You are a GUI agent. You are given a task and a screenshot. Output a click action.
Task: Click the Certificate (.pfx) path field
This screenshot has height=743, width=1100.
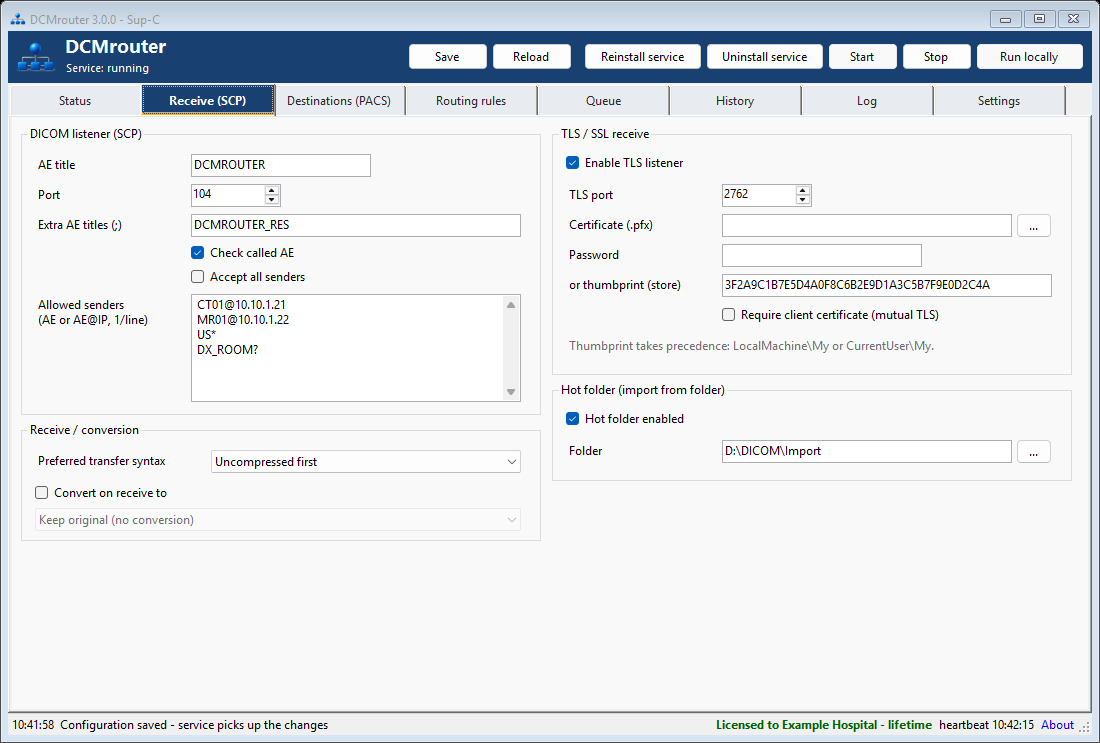click(866, 225)
